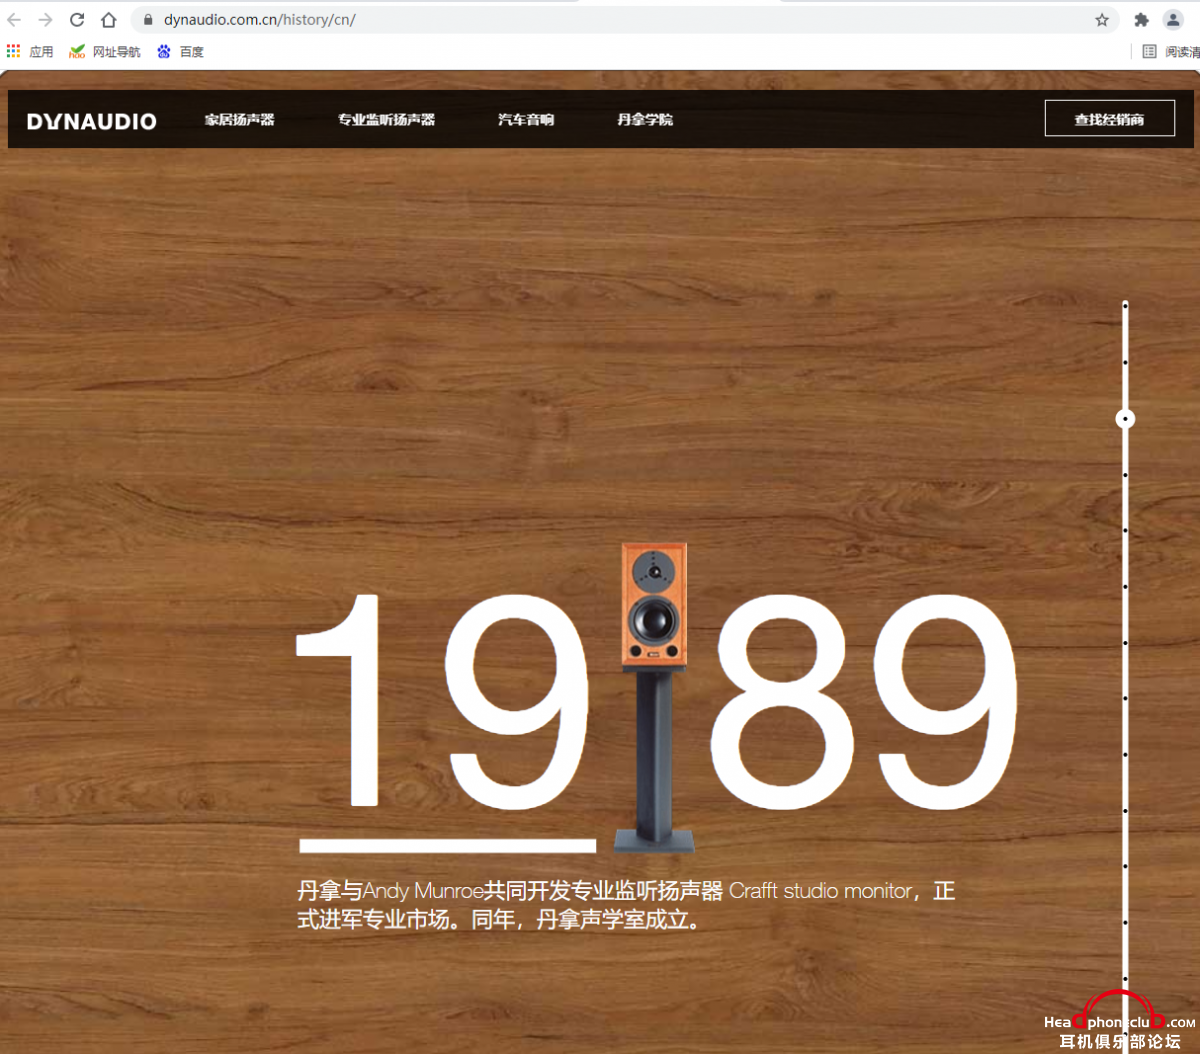Screen dimensions: 1200x1054
Task: Click the DYNAUDIO logo
Action: 92,121
